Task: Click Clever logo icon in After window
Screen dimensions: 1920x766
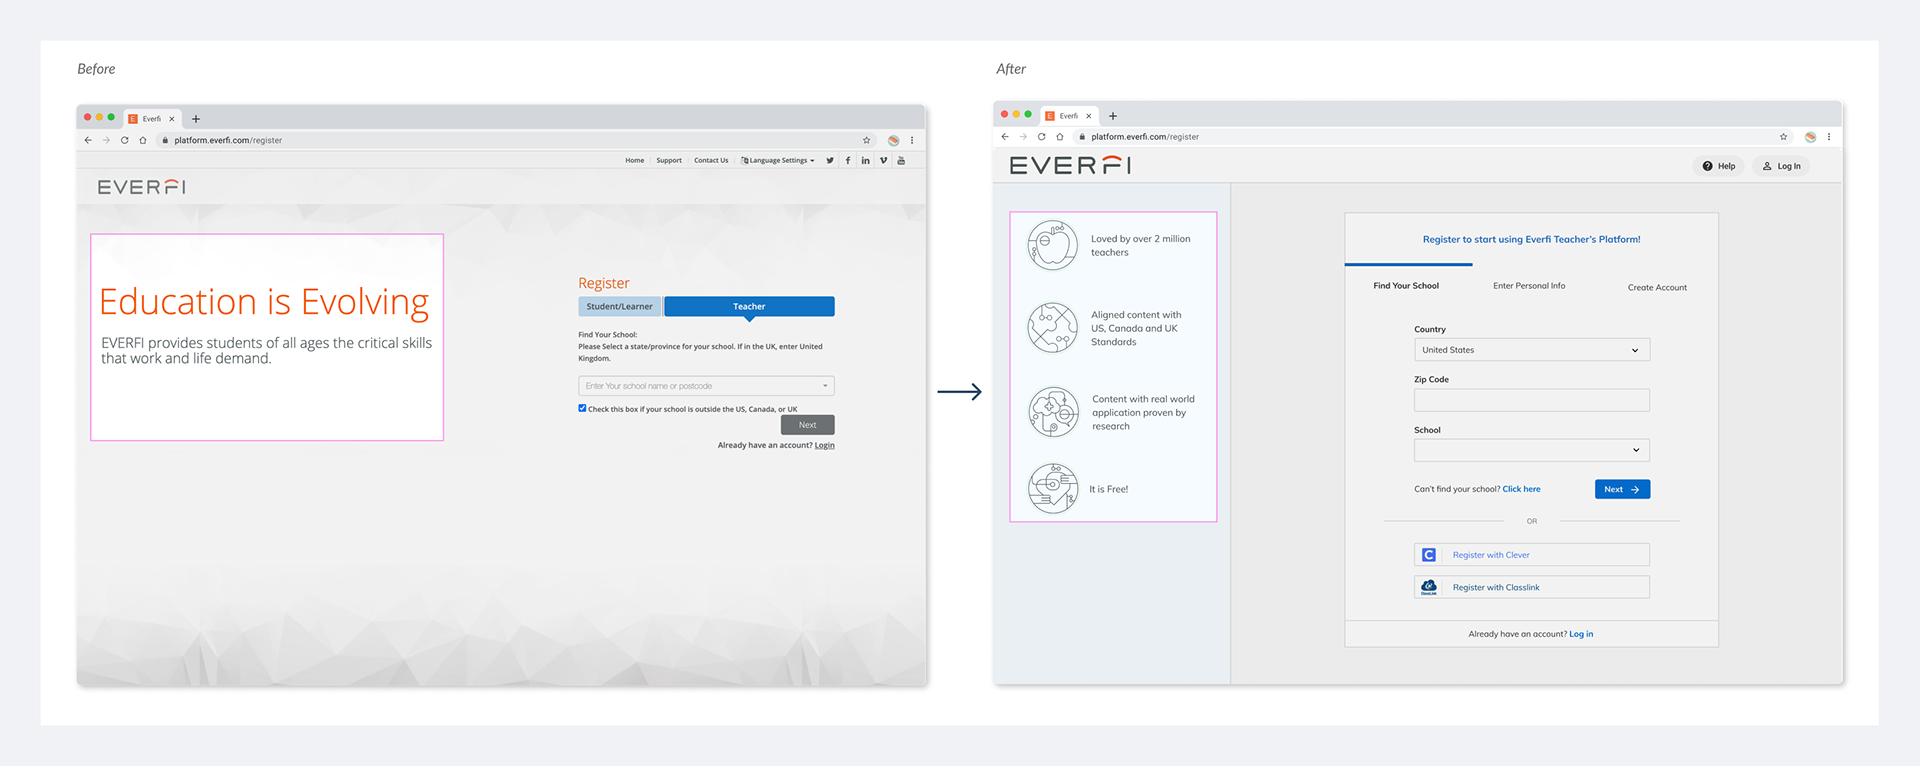Action: click(x=1429, y=555)
